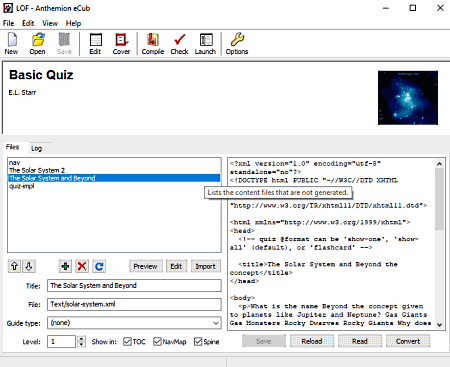This screenshot has height=367, width=450.
Task: Delete selected file with red X icon
Action: click(82, 266)
